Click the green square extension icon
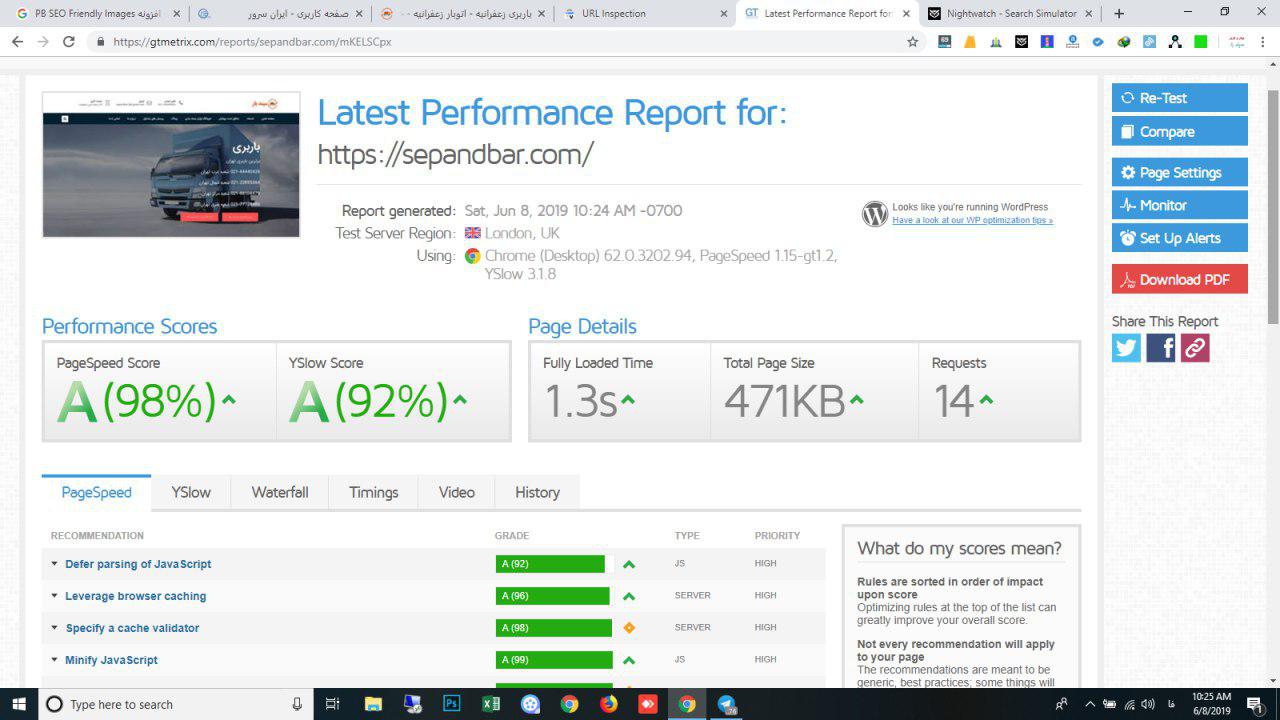Image resolution: width=1280 pixels, height=720 pixels. (1201, 42)
